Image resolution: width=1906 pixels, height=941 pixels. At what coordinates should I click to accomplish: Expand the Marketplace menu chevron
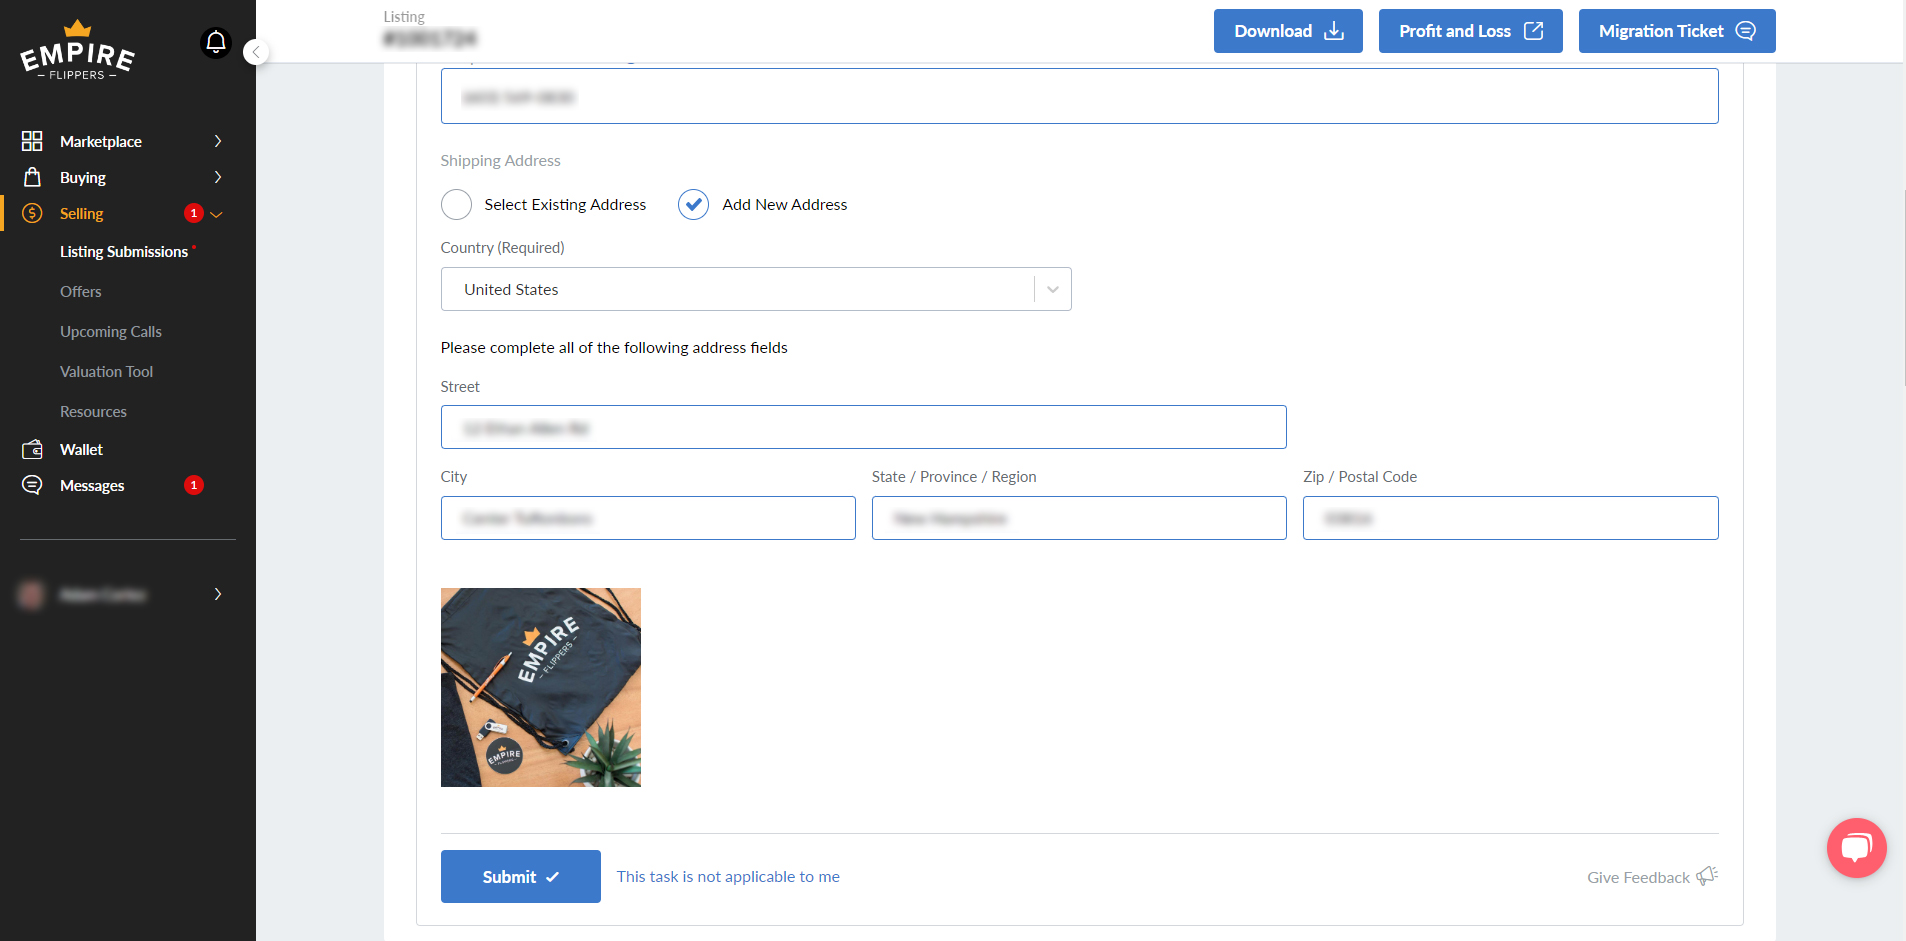218,141
